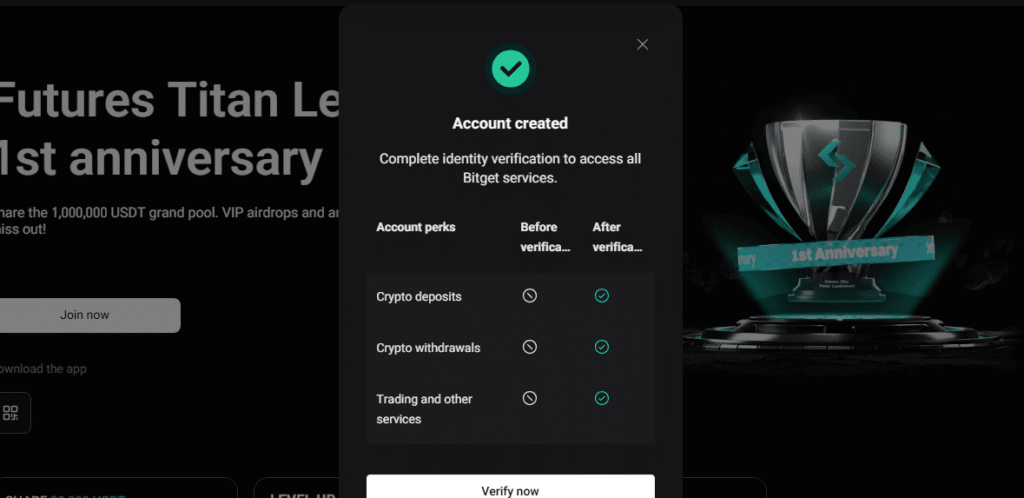This screenshot has height=498, width=1024.
Task: Click the Trading and other services label
Action: (x=424, y=409)
